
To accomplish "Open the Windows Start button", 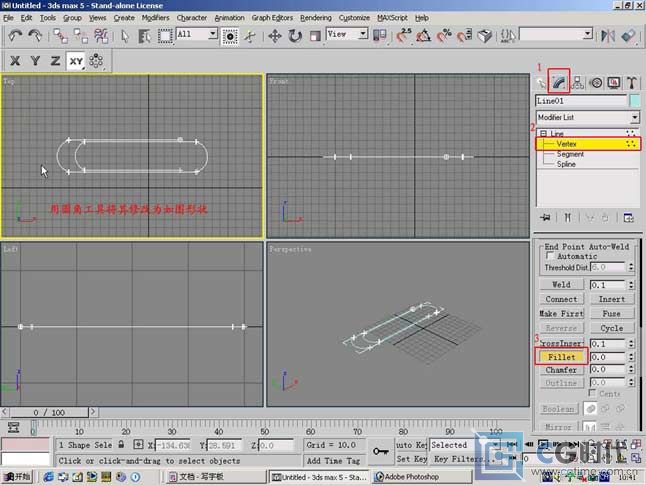I will pos(17,477).
